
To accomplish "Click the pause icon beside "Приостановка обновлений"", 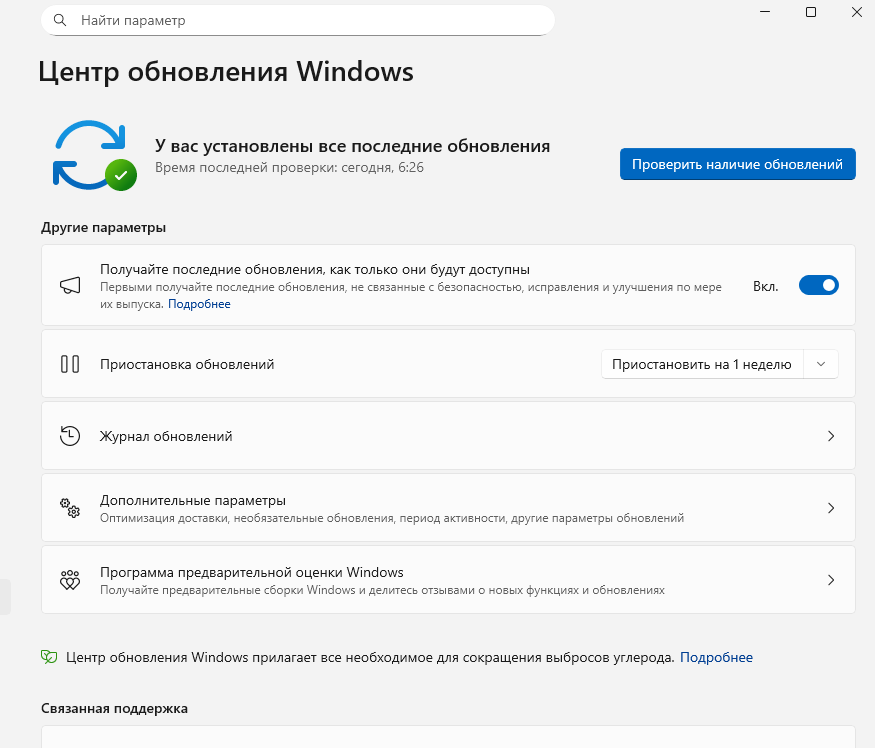I will pyautogui.click(x=70, y=364).
